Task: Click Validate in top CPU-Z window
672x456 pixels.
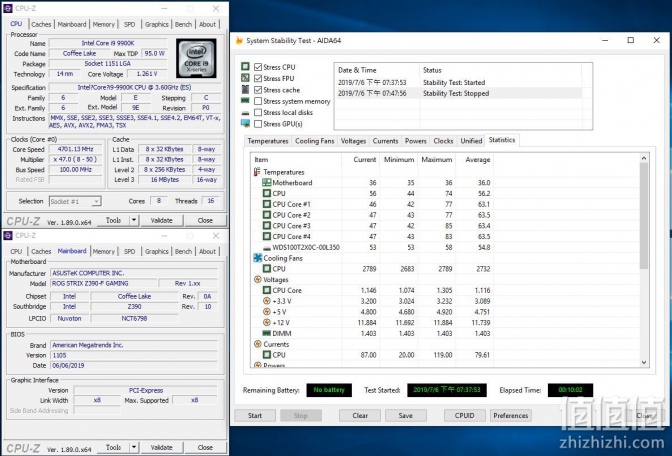Action: click(x=162, y=220)
